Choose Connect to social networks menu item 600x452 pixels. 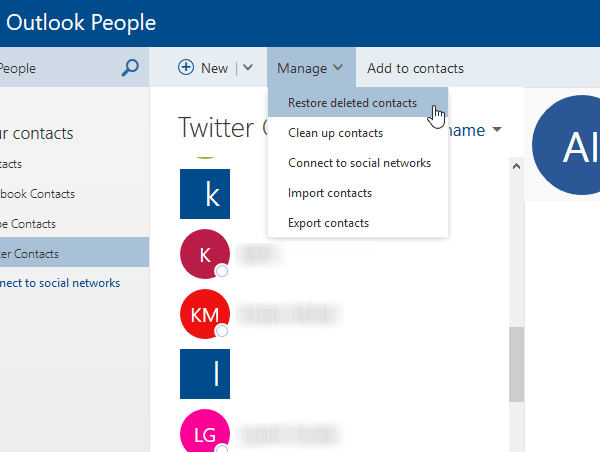[x=358, y=163]
